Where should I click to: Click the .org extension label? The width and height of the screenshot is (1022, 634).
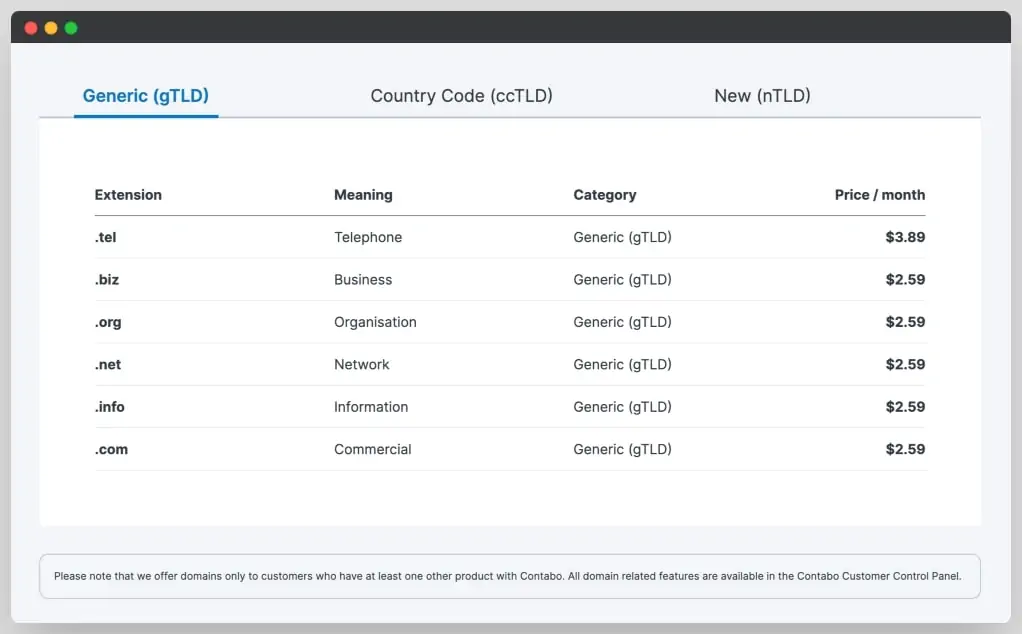point(108,322)
